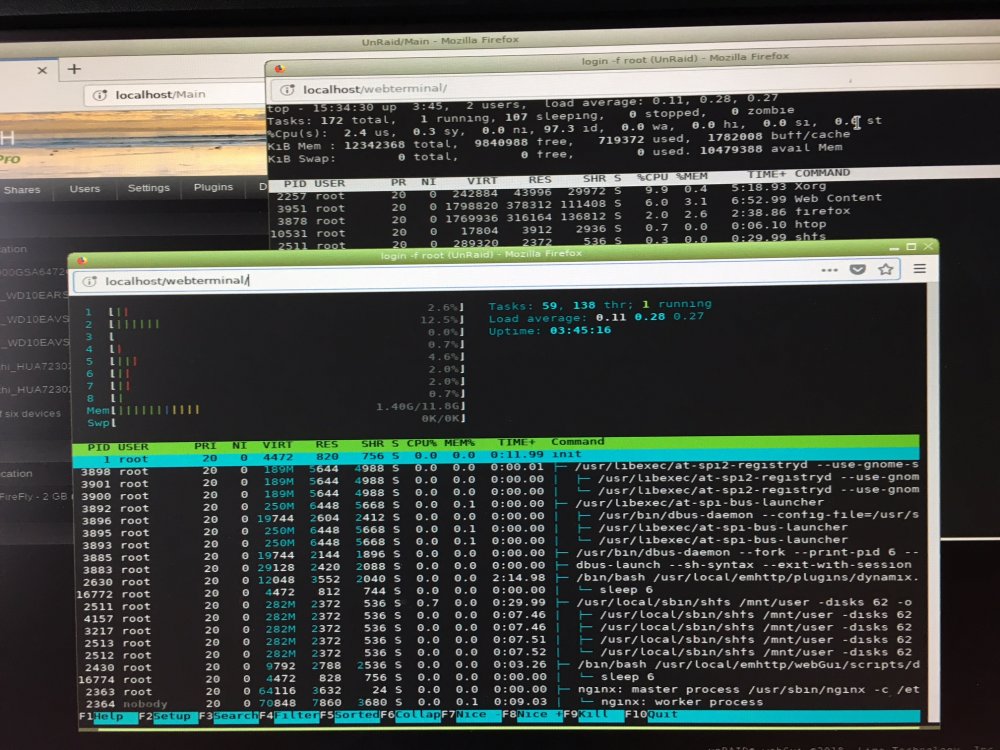This screenshot has height=750, width=1000.
Task: Show site info icon in UnRaid Main window
Action: point(100,95)
